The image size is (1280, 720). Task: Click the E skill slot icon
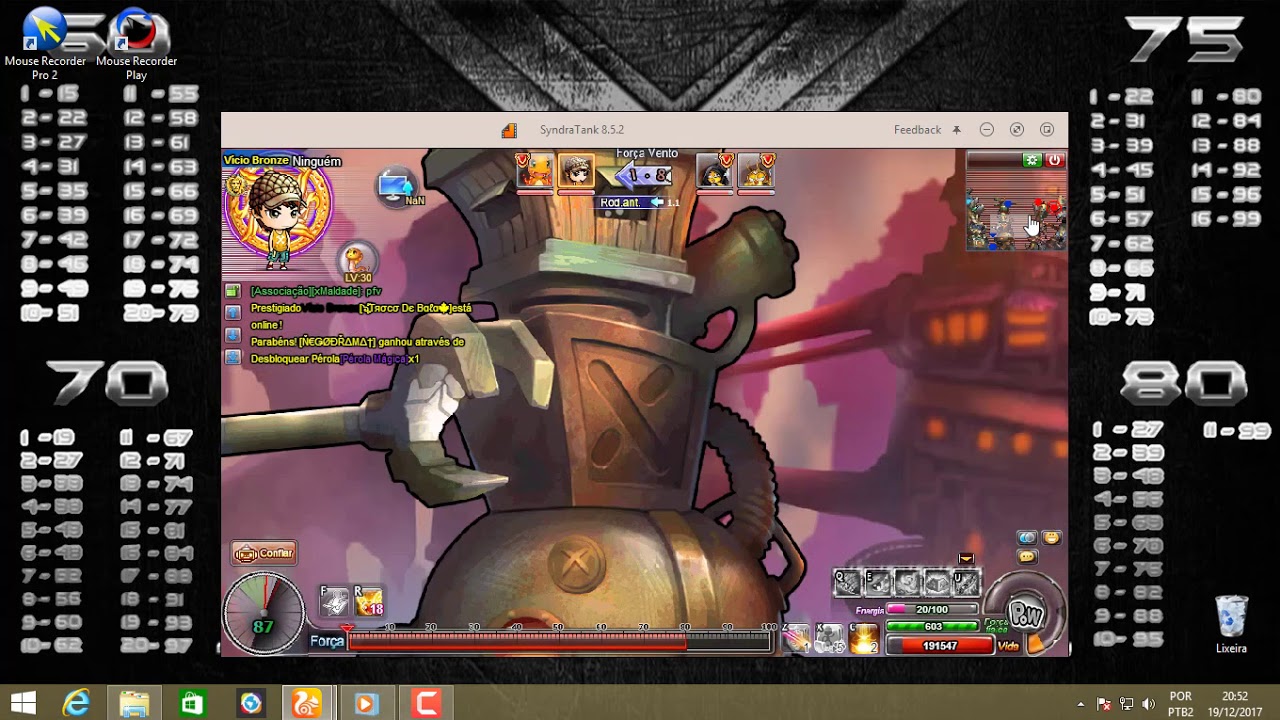point(878,582)
